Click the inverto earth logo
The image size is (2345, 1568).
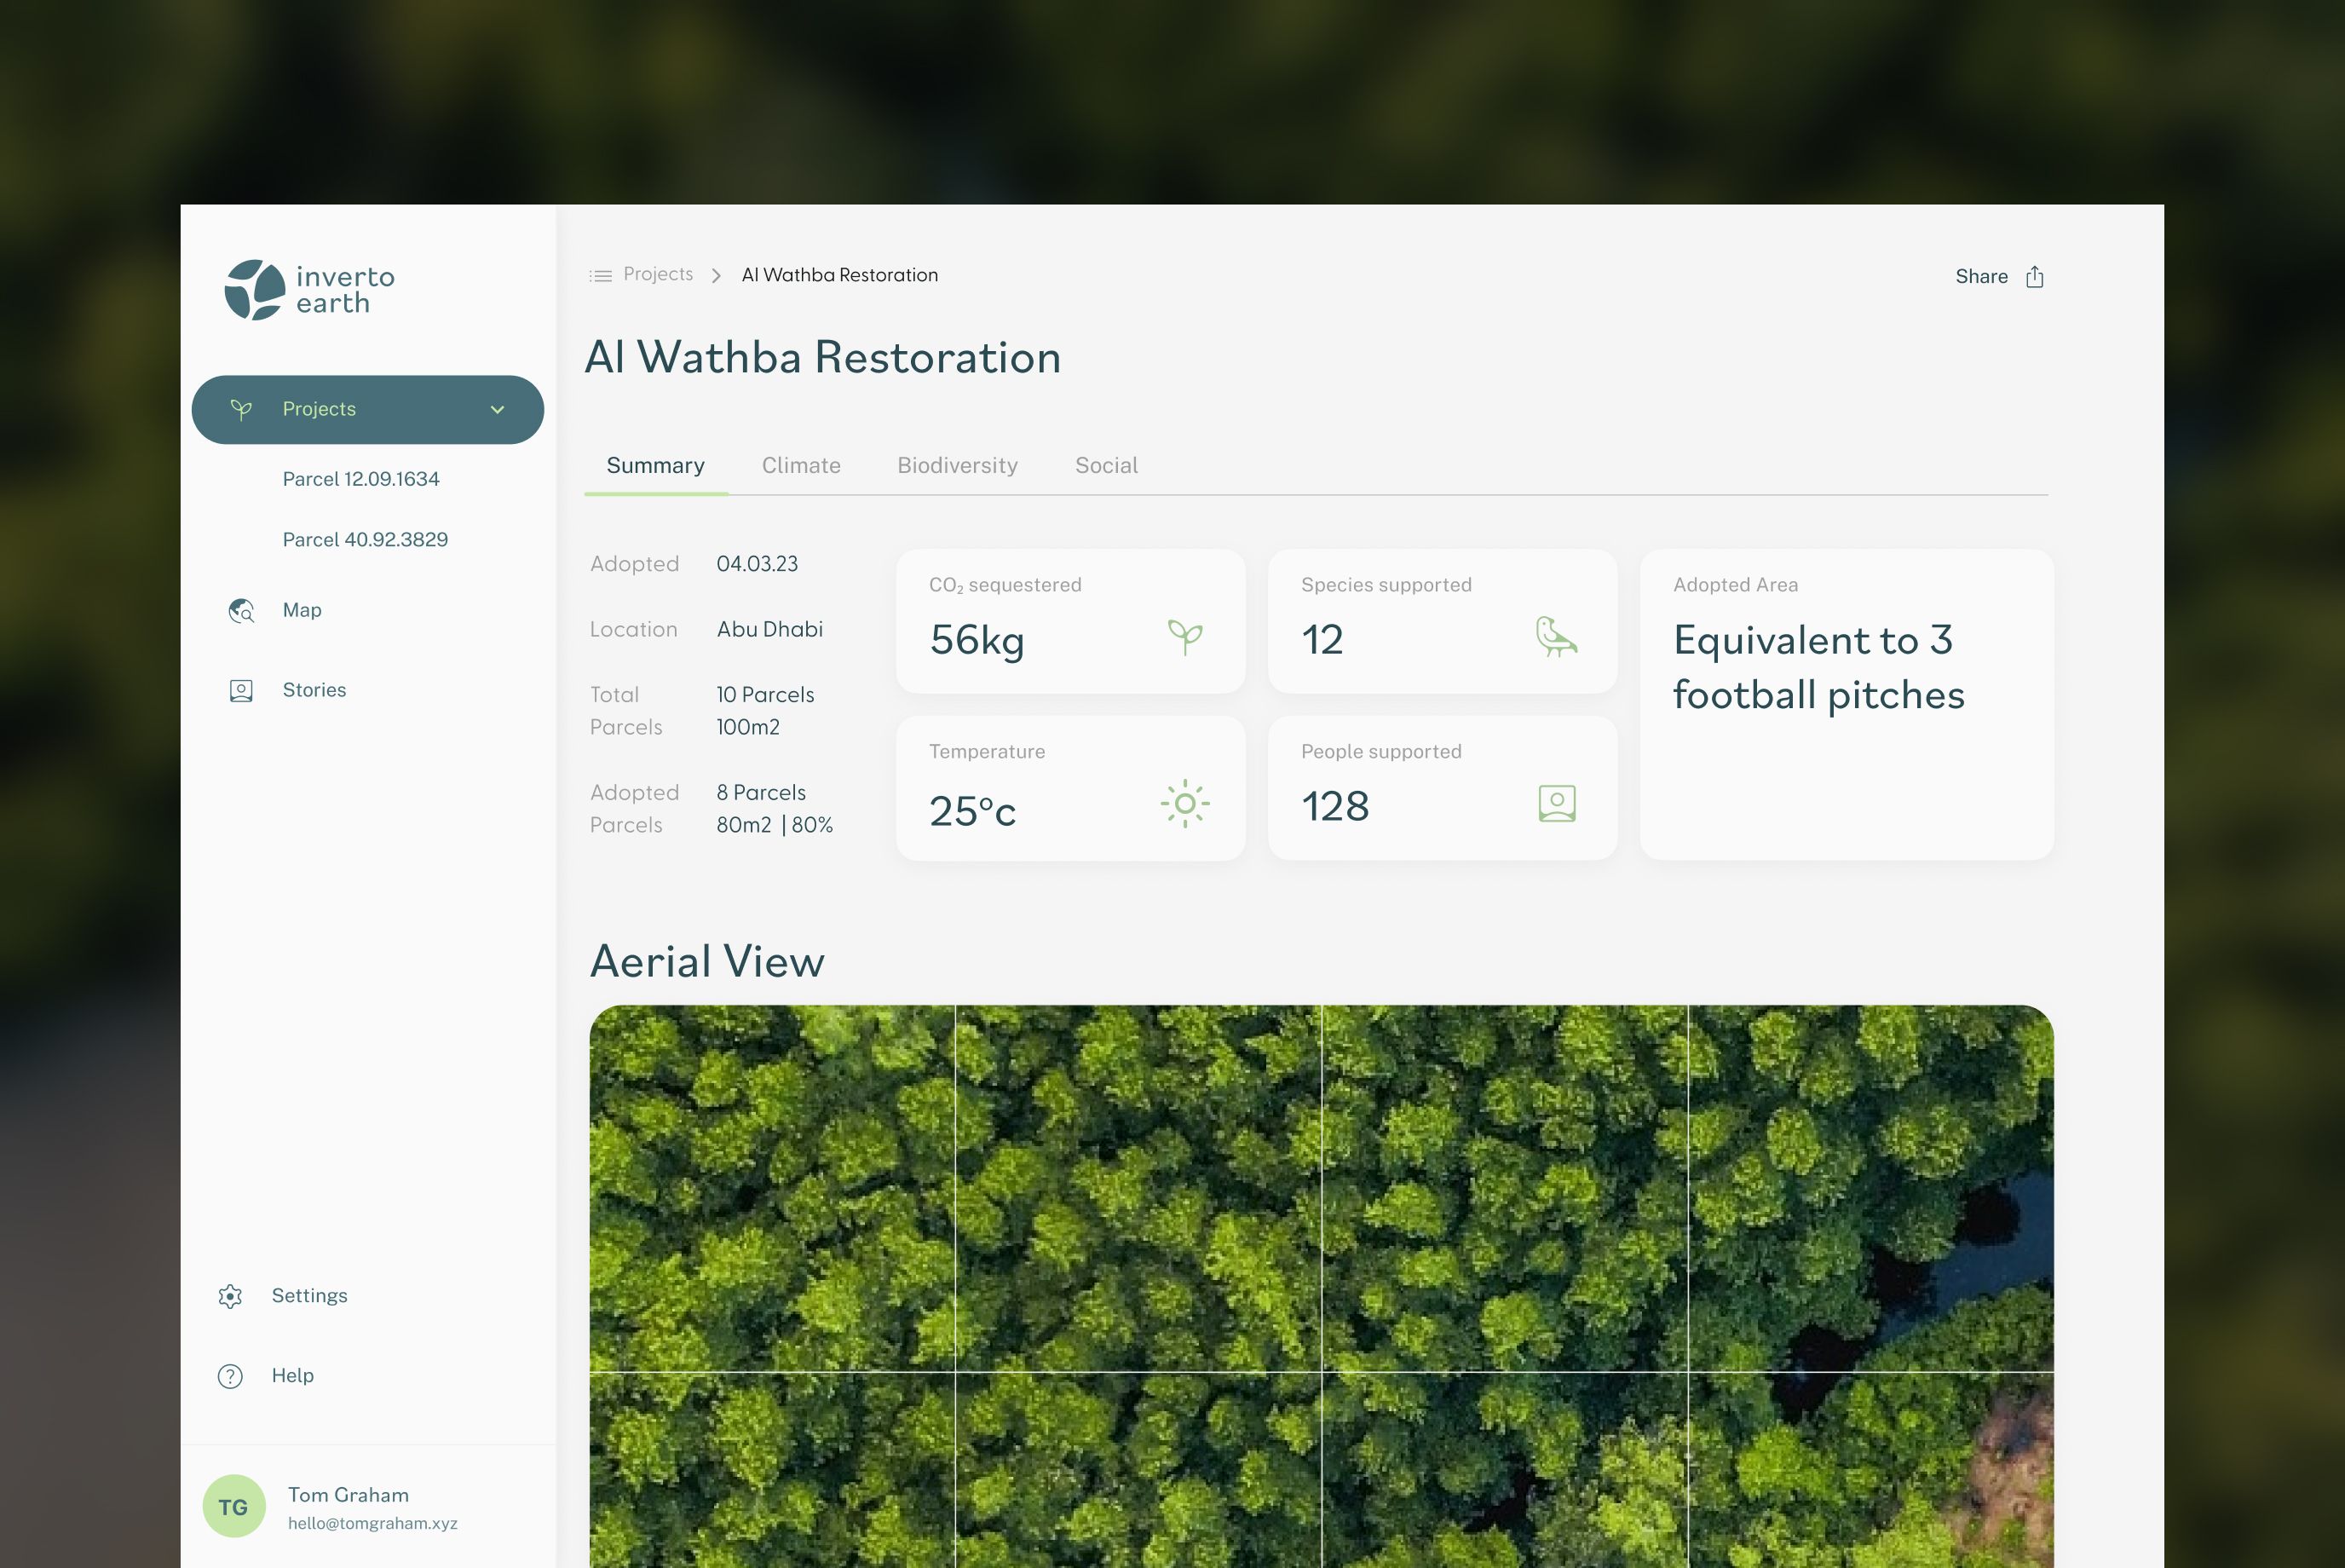[x=309, y=290]
